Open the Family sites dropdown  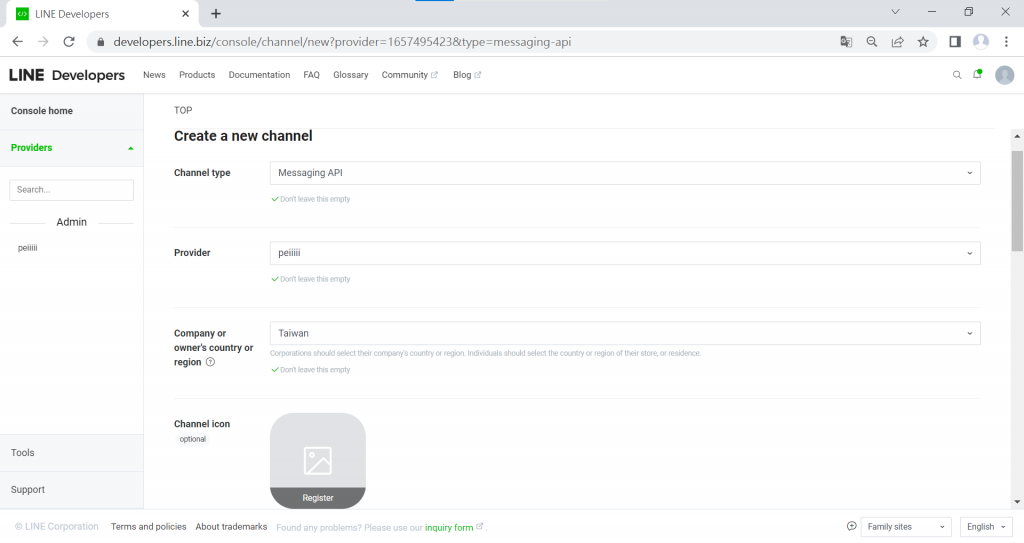tap(906, 527)
